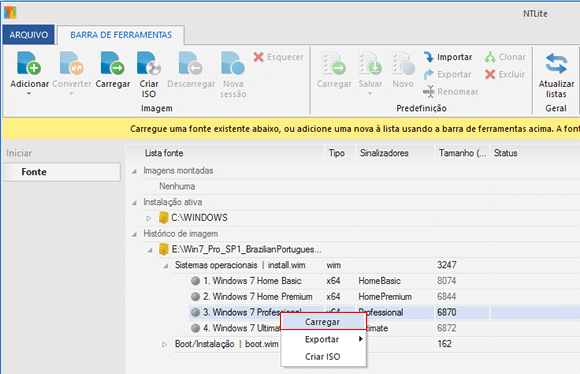Select Fonte in the left sidebar
Screen dimensions: 580x374
(62, 172)
